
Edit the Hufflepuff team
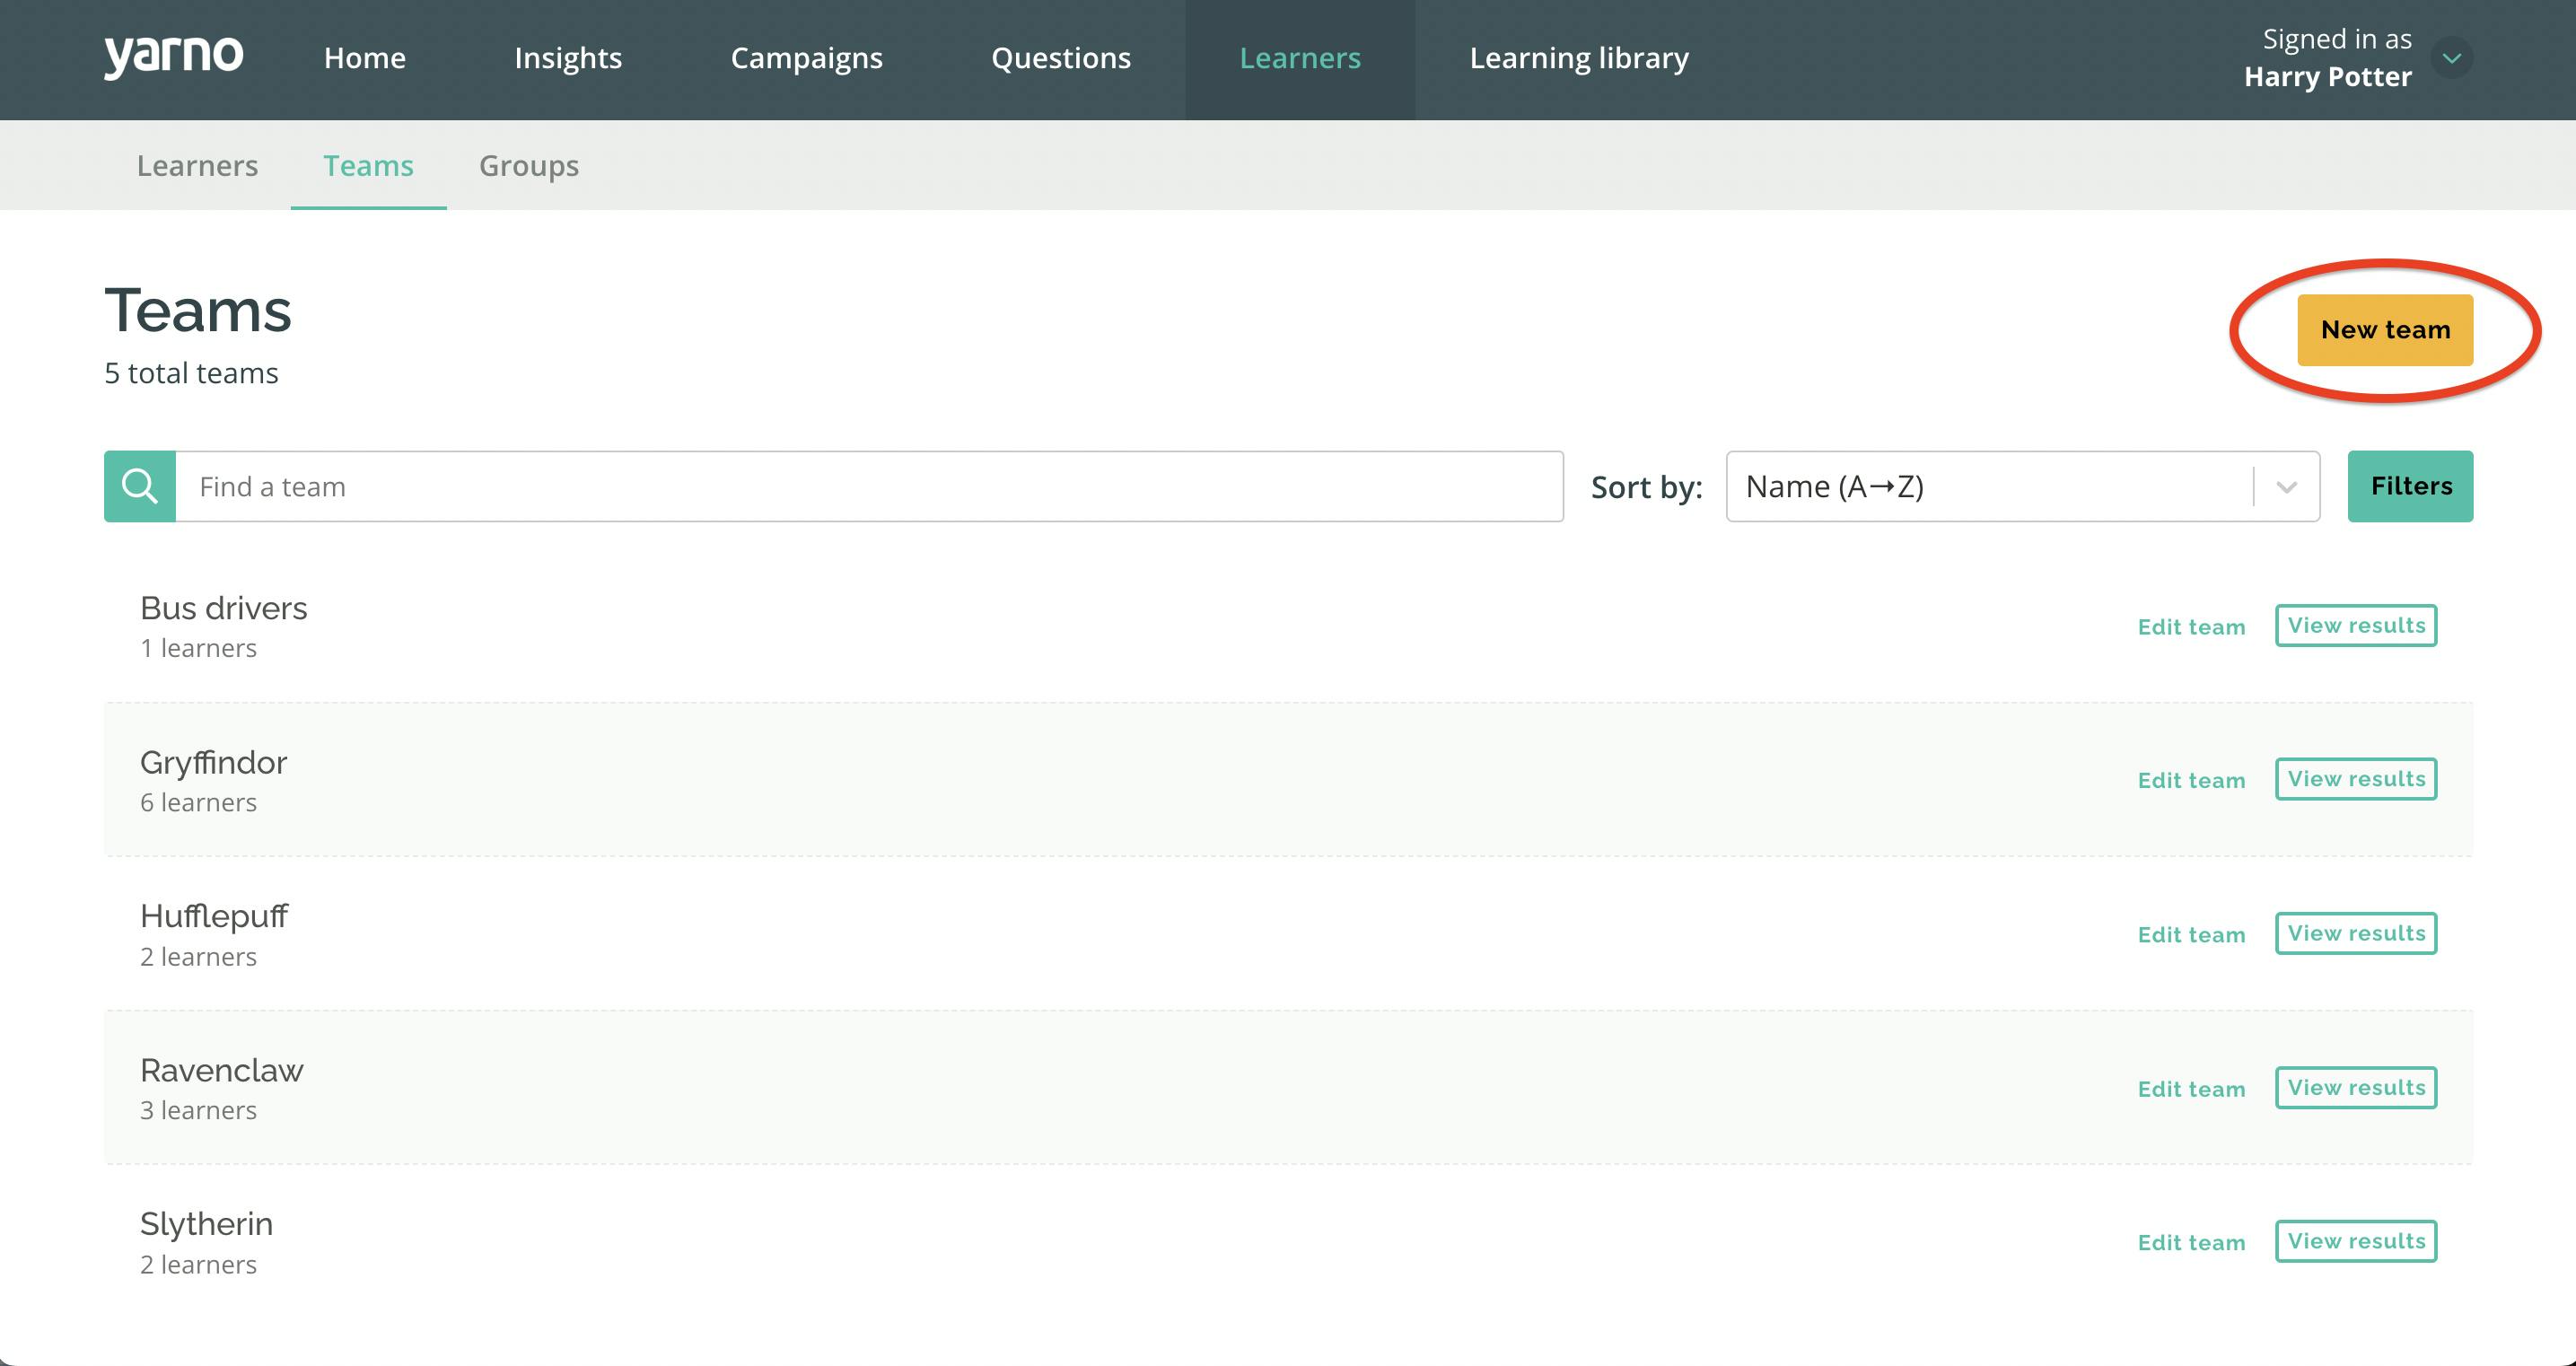pyautogui.click(x=2191, y=935)
